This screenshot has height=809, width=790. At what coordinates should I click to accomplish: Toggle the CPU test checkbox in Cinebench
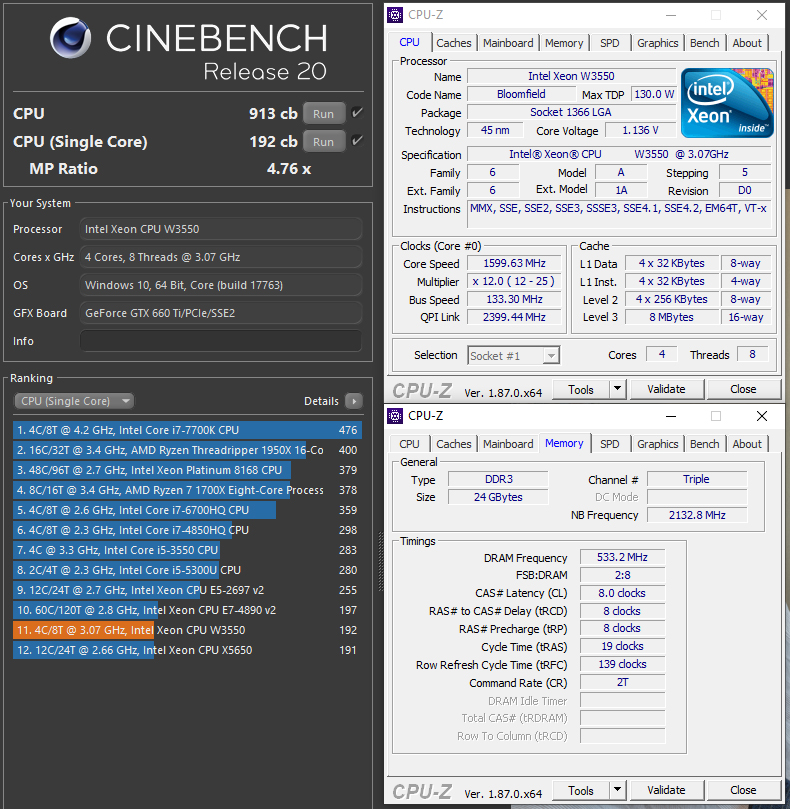357,112
